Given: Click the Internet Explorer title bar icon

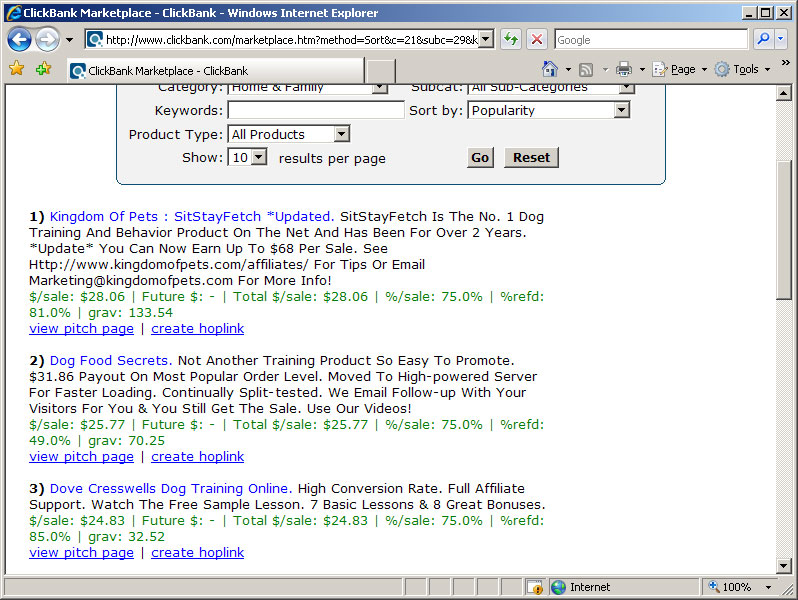Looking at the screenshot, I should click(x=14, y=13).
